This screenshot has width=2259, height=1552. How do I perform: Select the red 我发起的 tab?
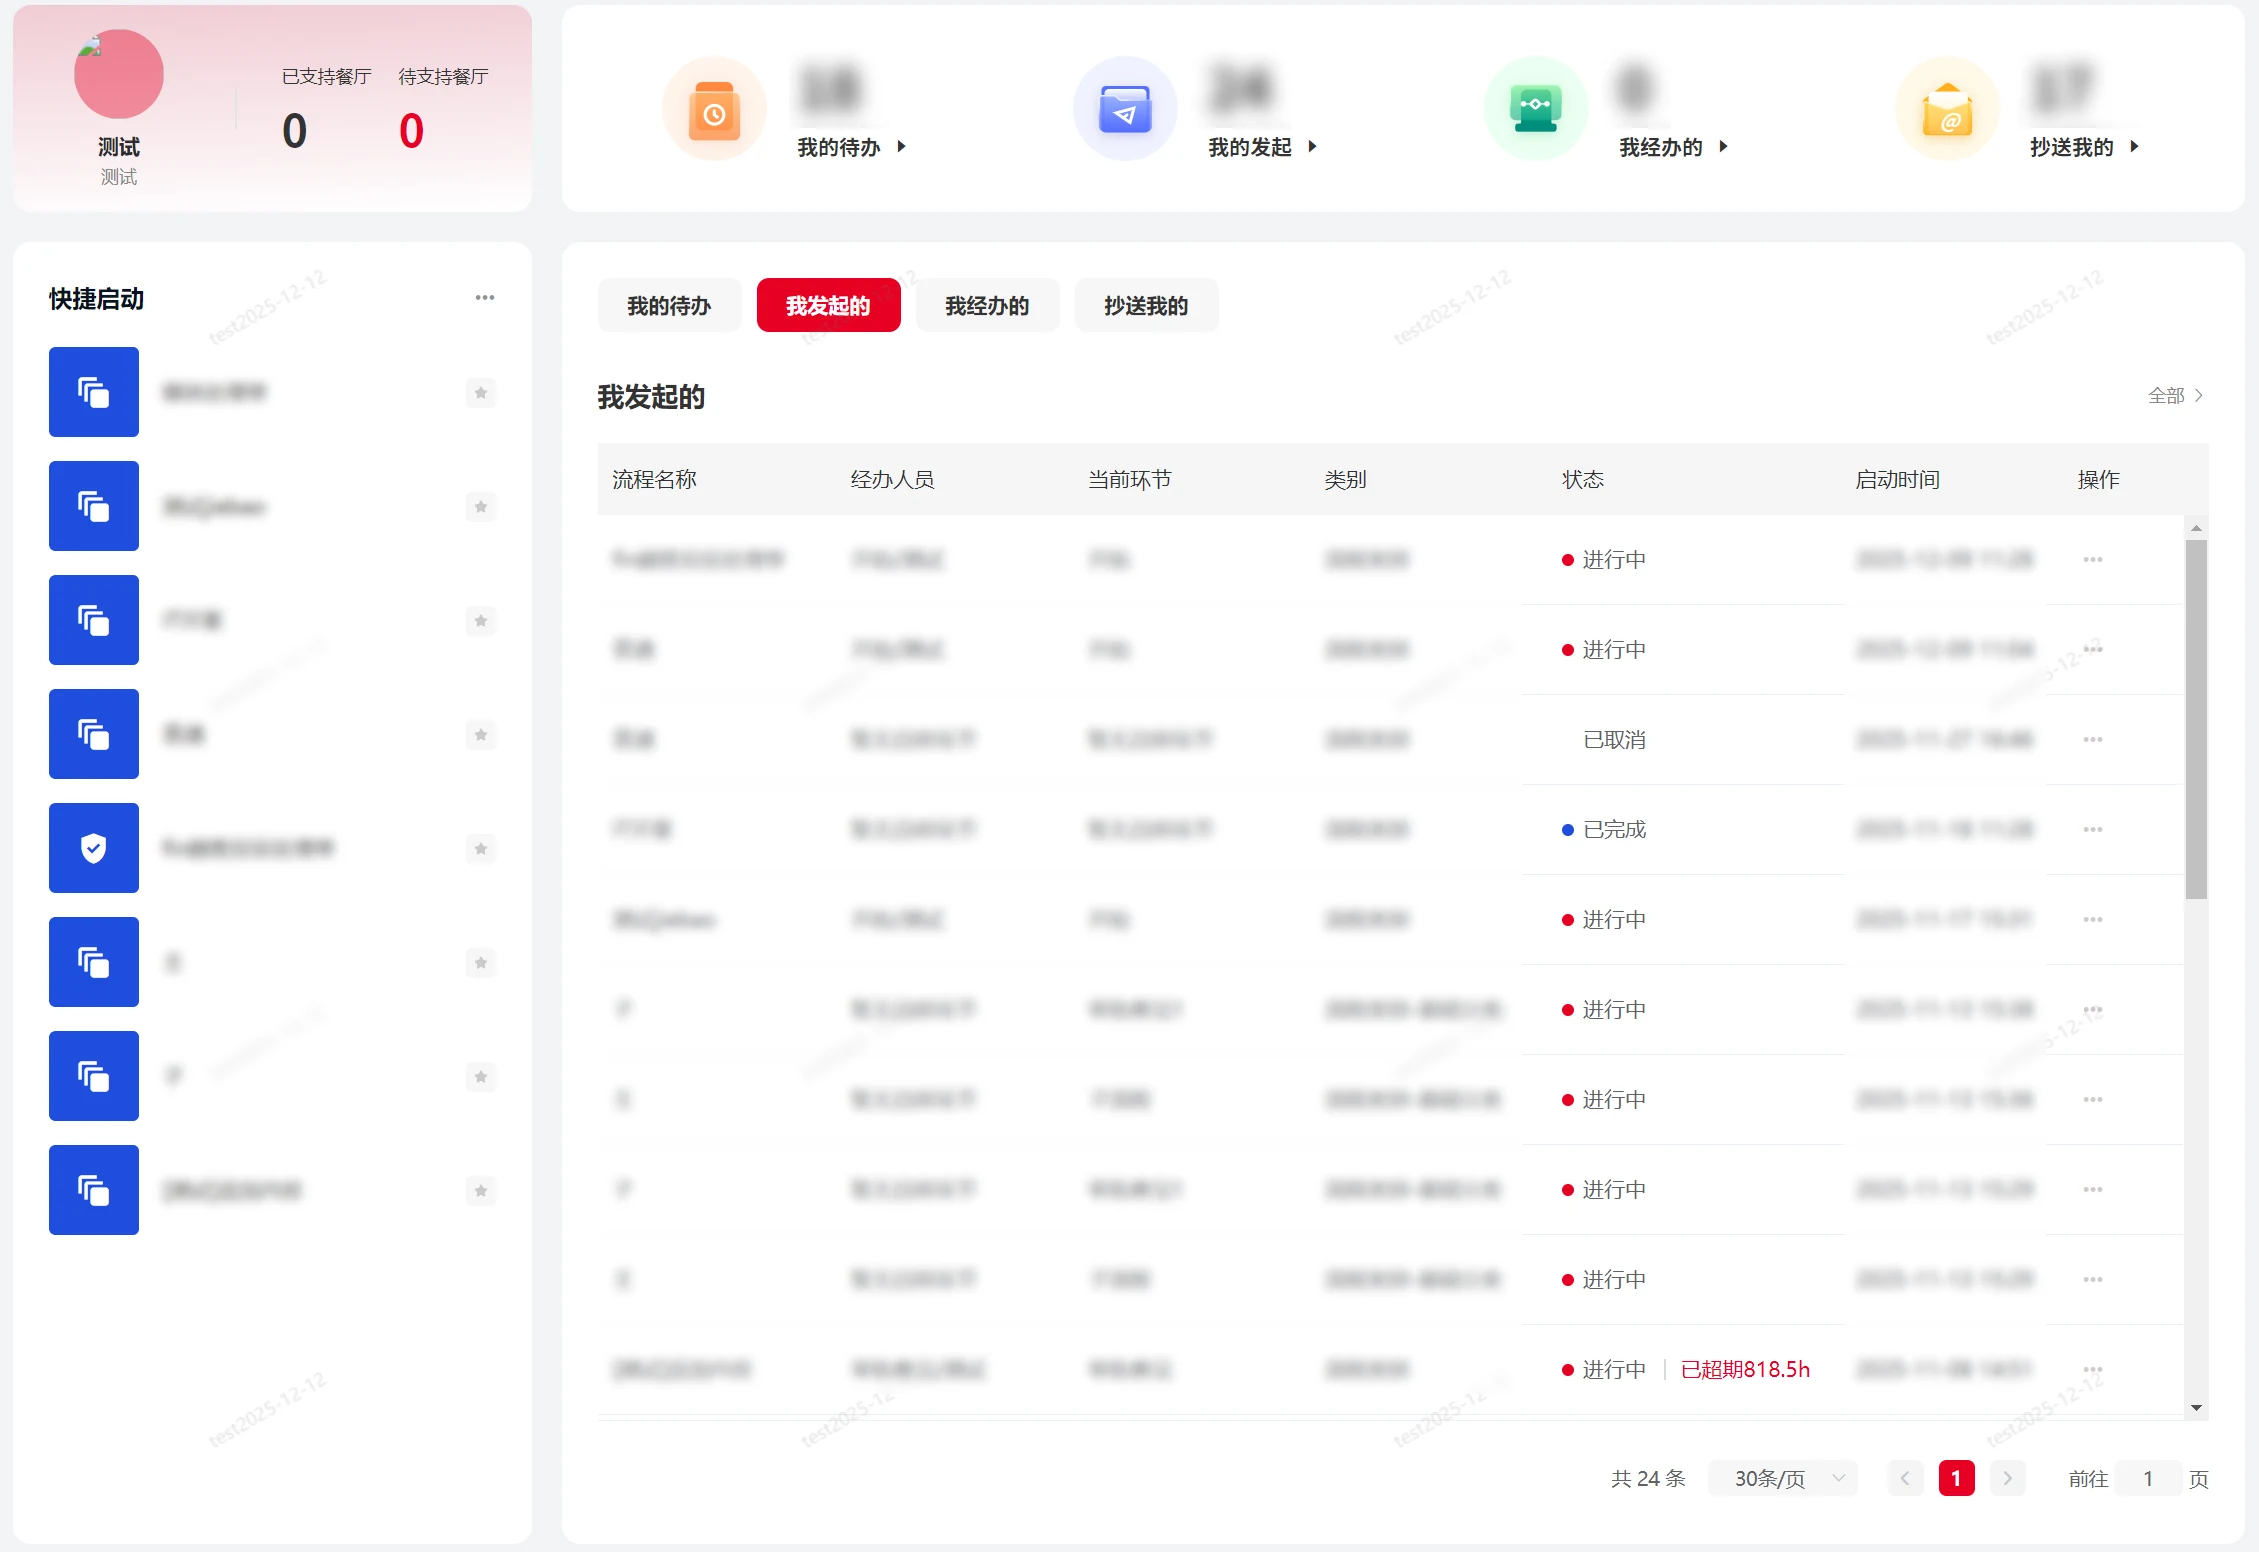pos(828,305)
